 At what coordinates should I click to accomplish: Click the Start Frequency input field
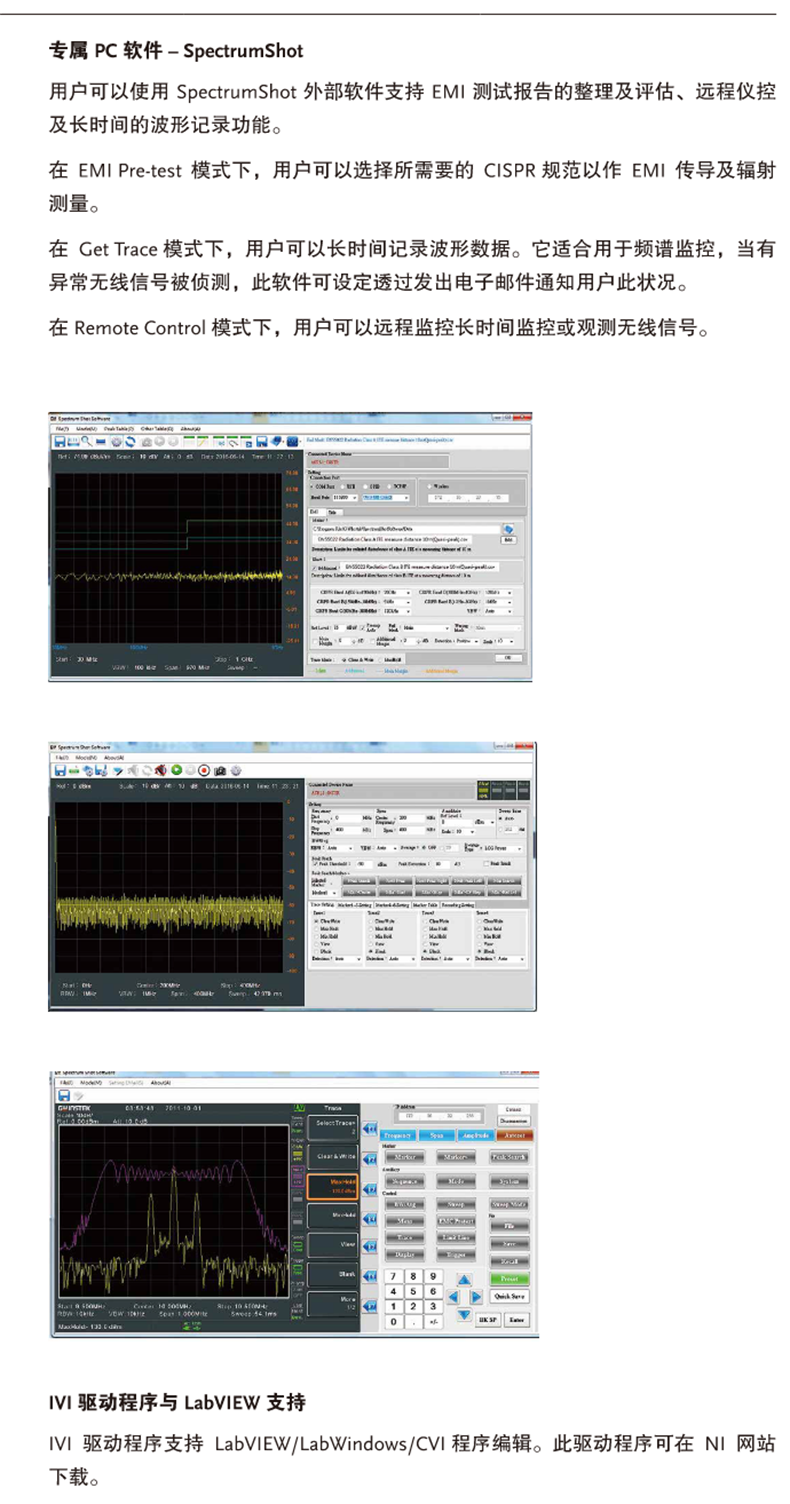click(x=349, y=818)
